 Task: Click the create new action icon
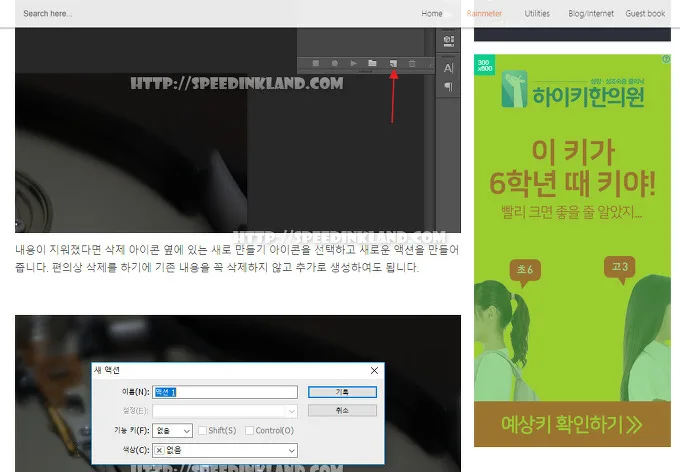point(393,63)
